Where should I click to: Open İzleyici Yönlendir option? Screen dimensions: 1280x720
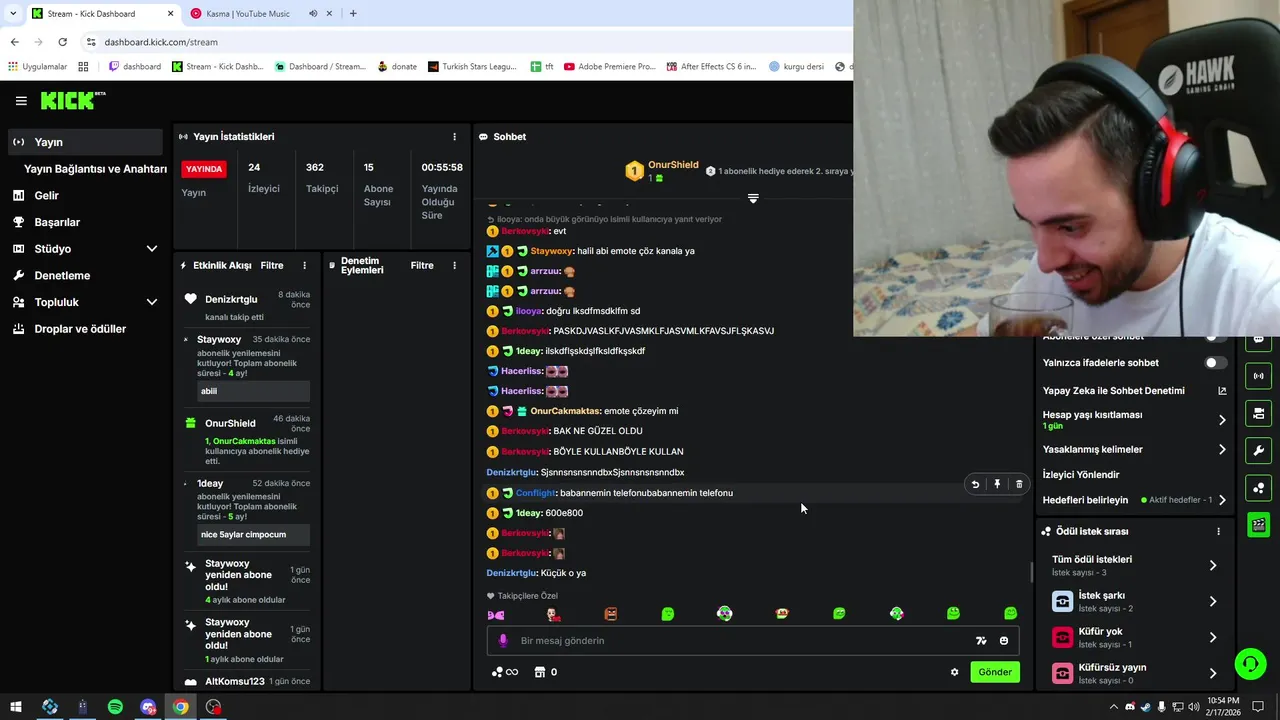click(x=1081, y=475)
